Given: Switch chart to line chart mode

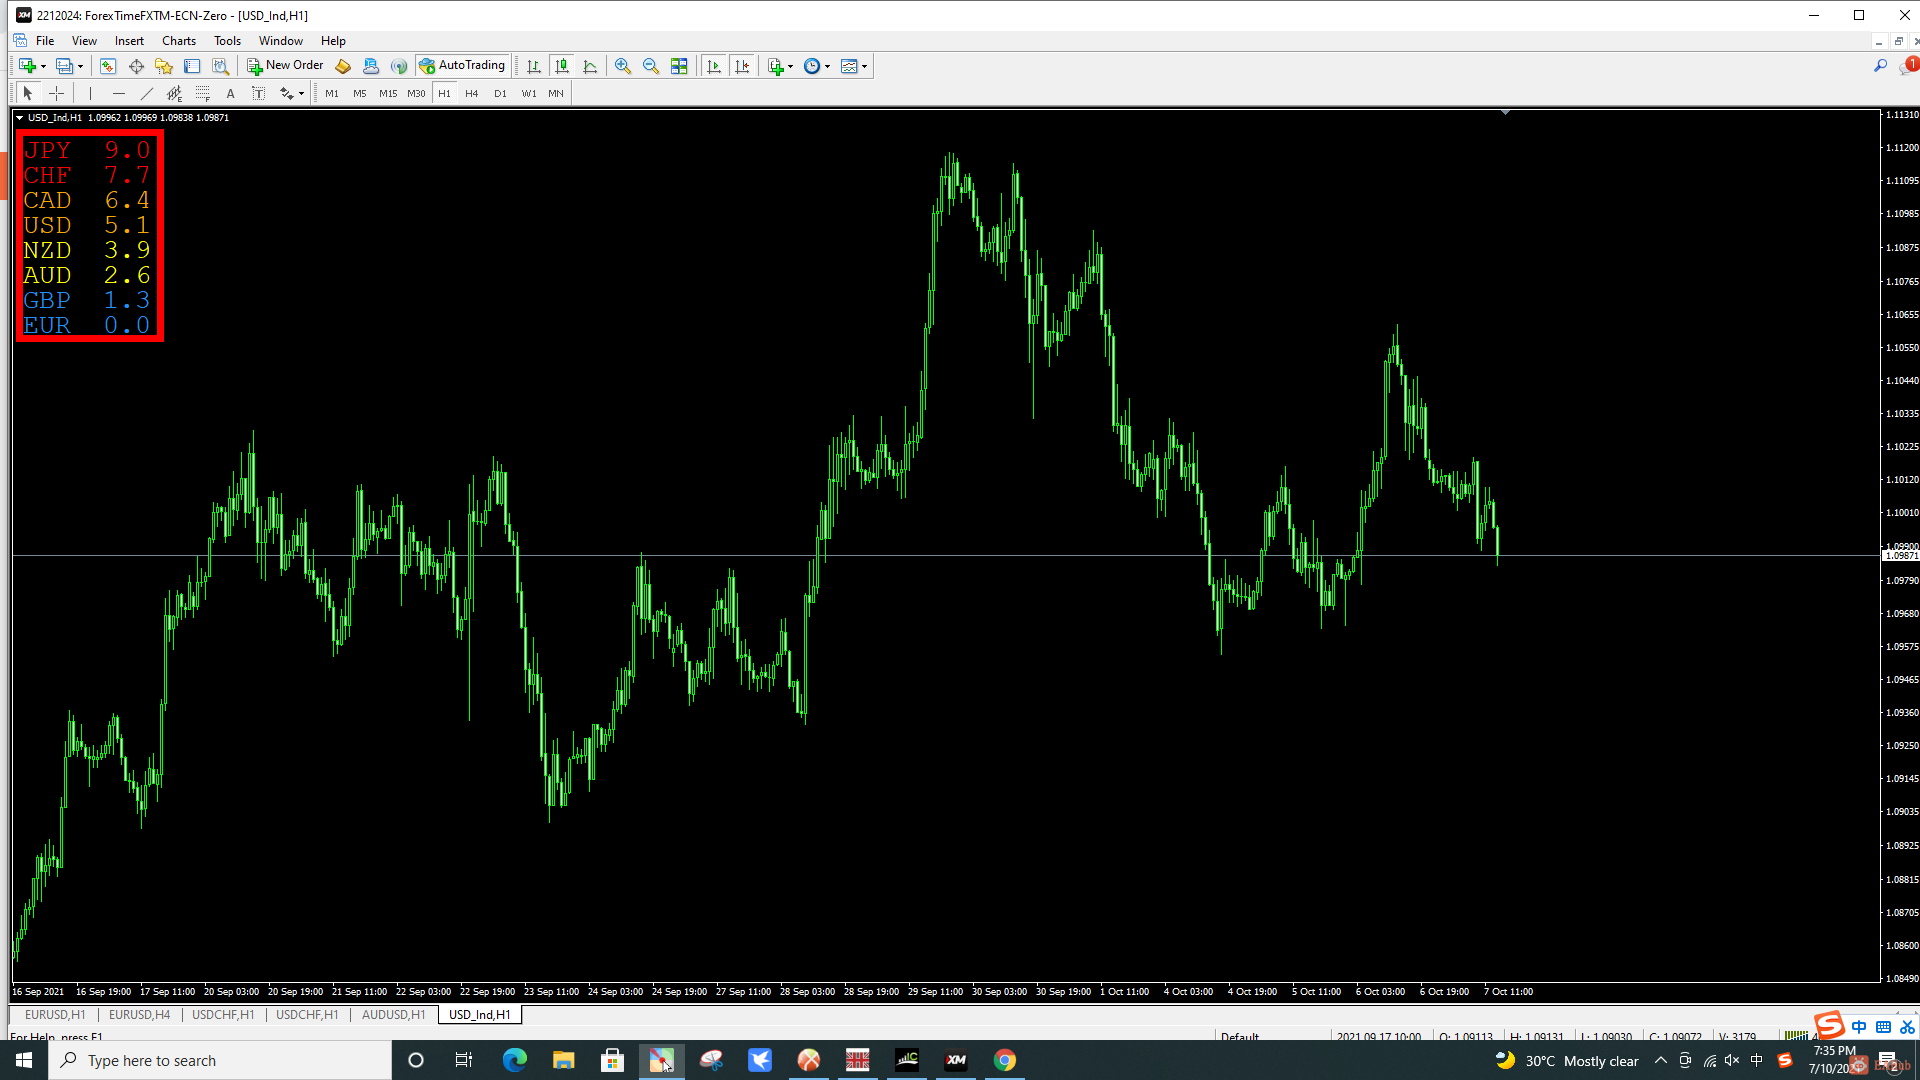Looking at the screenshot, I should click(590, 66).
